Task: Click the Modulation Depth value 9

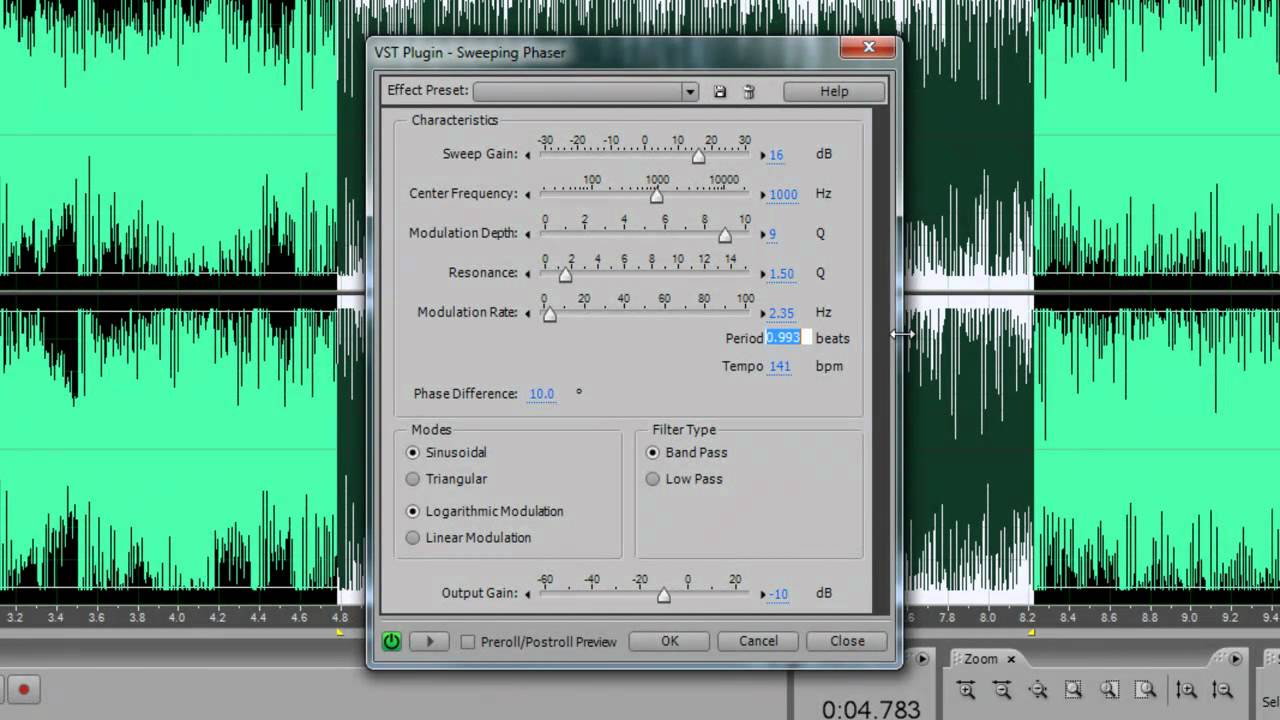Action: [772, 234]
